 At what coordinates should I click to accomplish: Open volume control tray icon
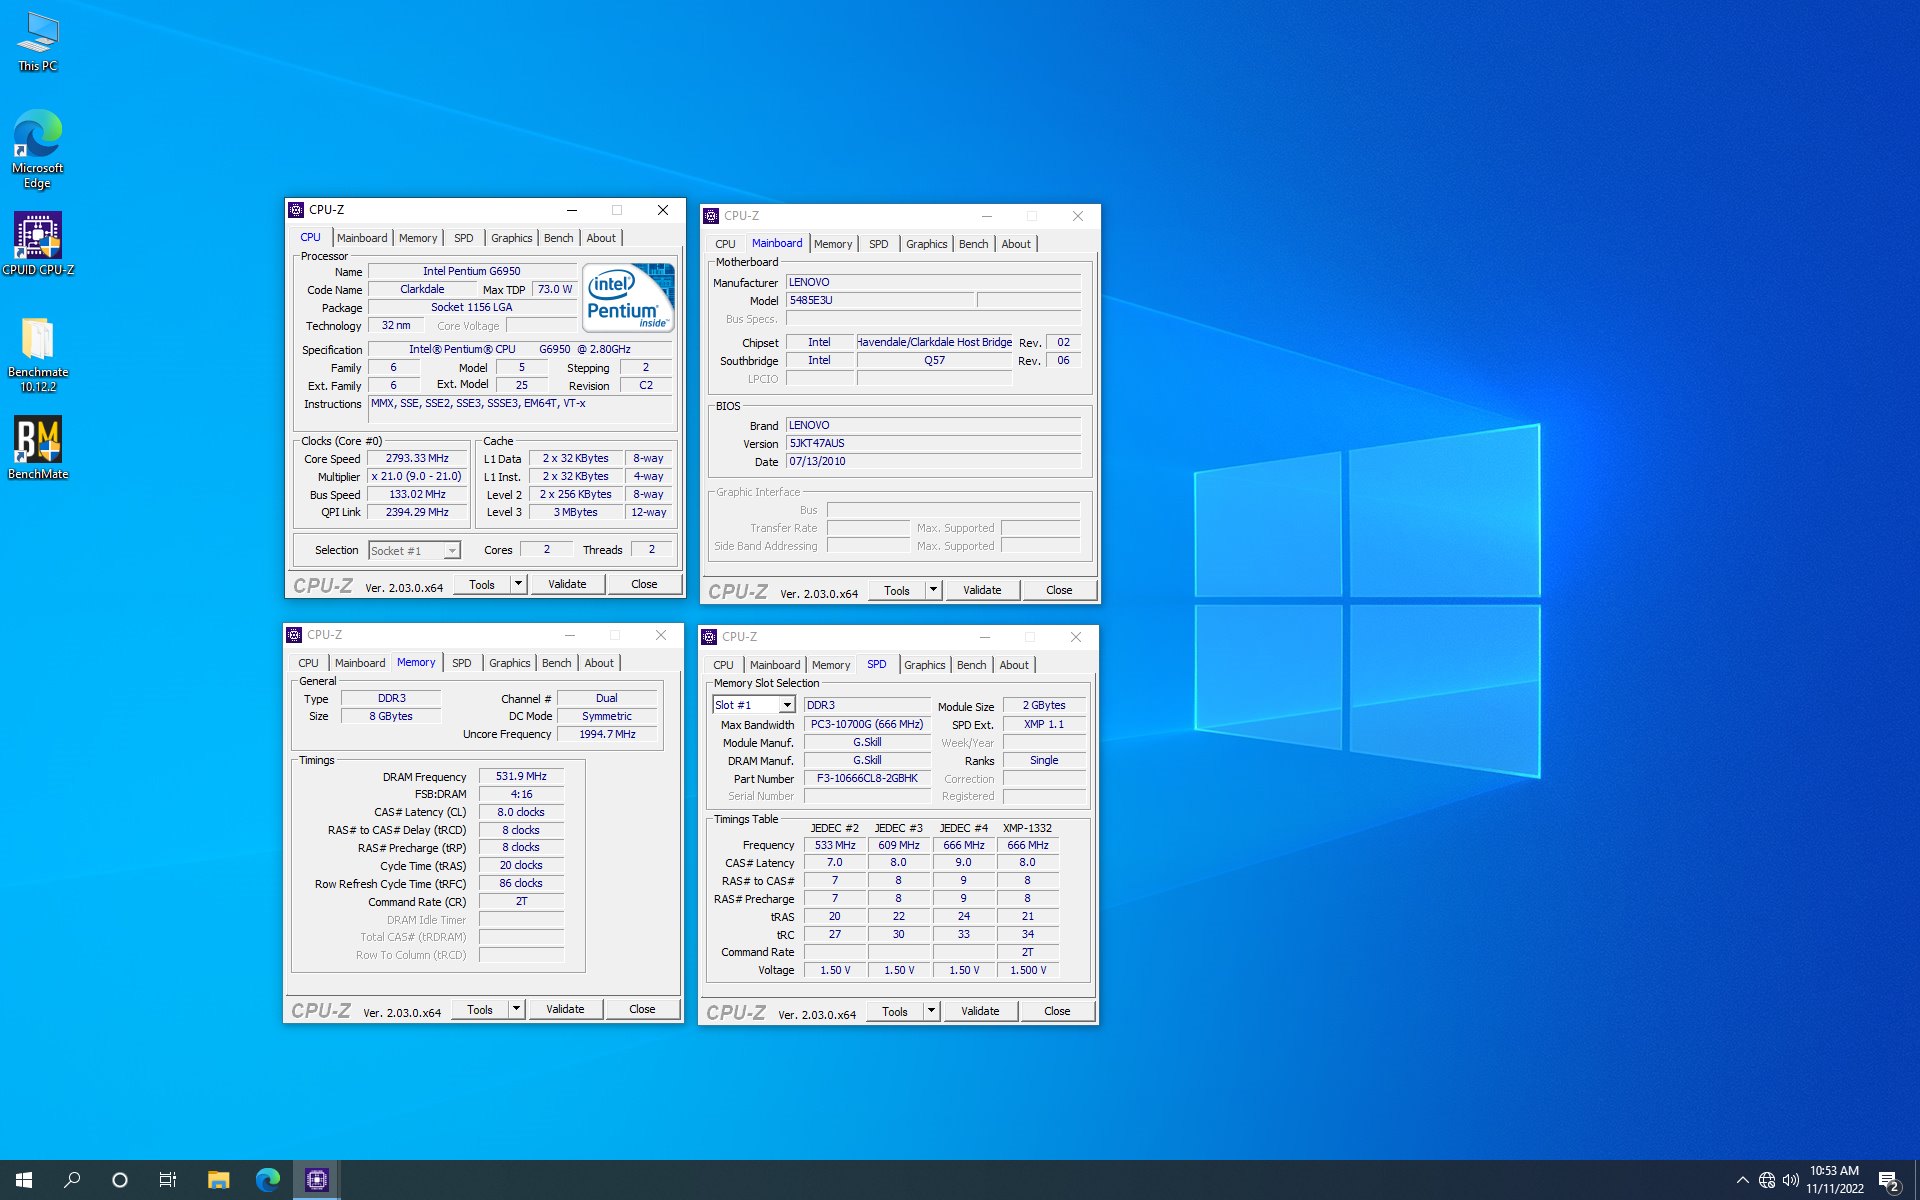1791,1180
